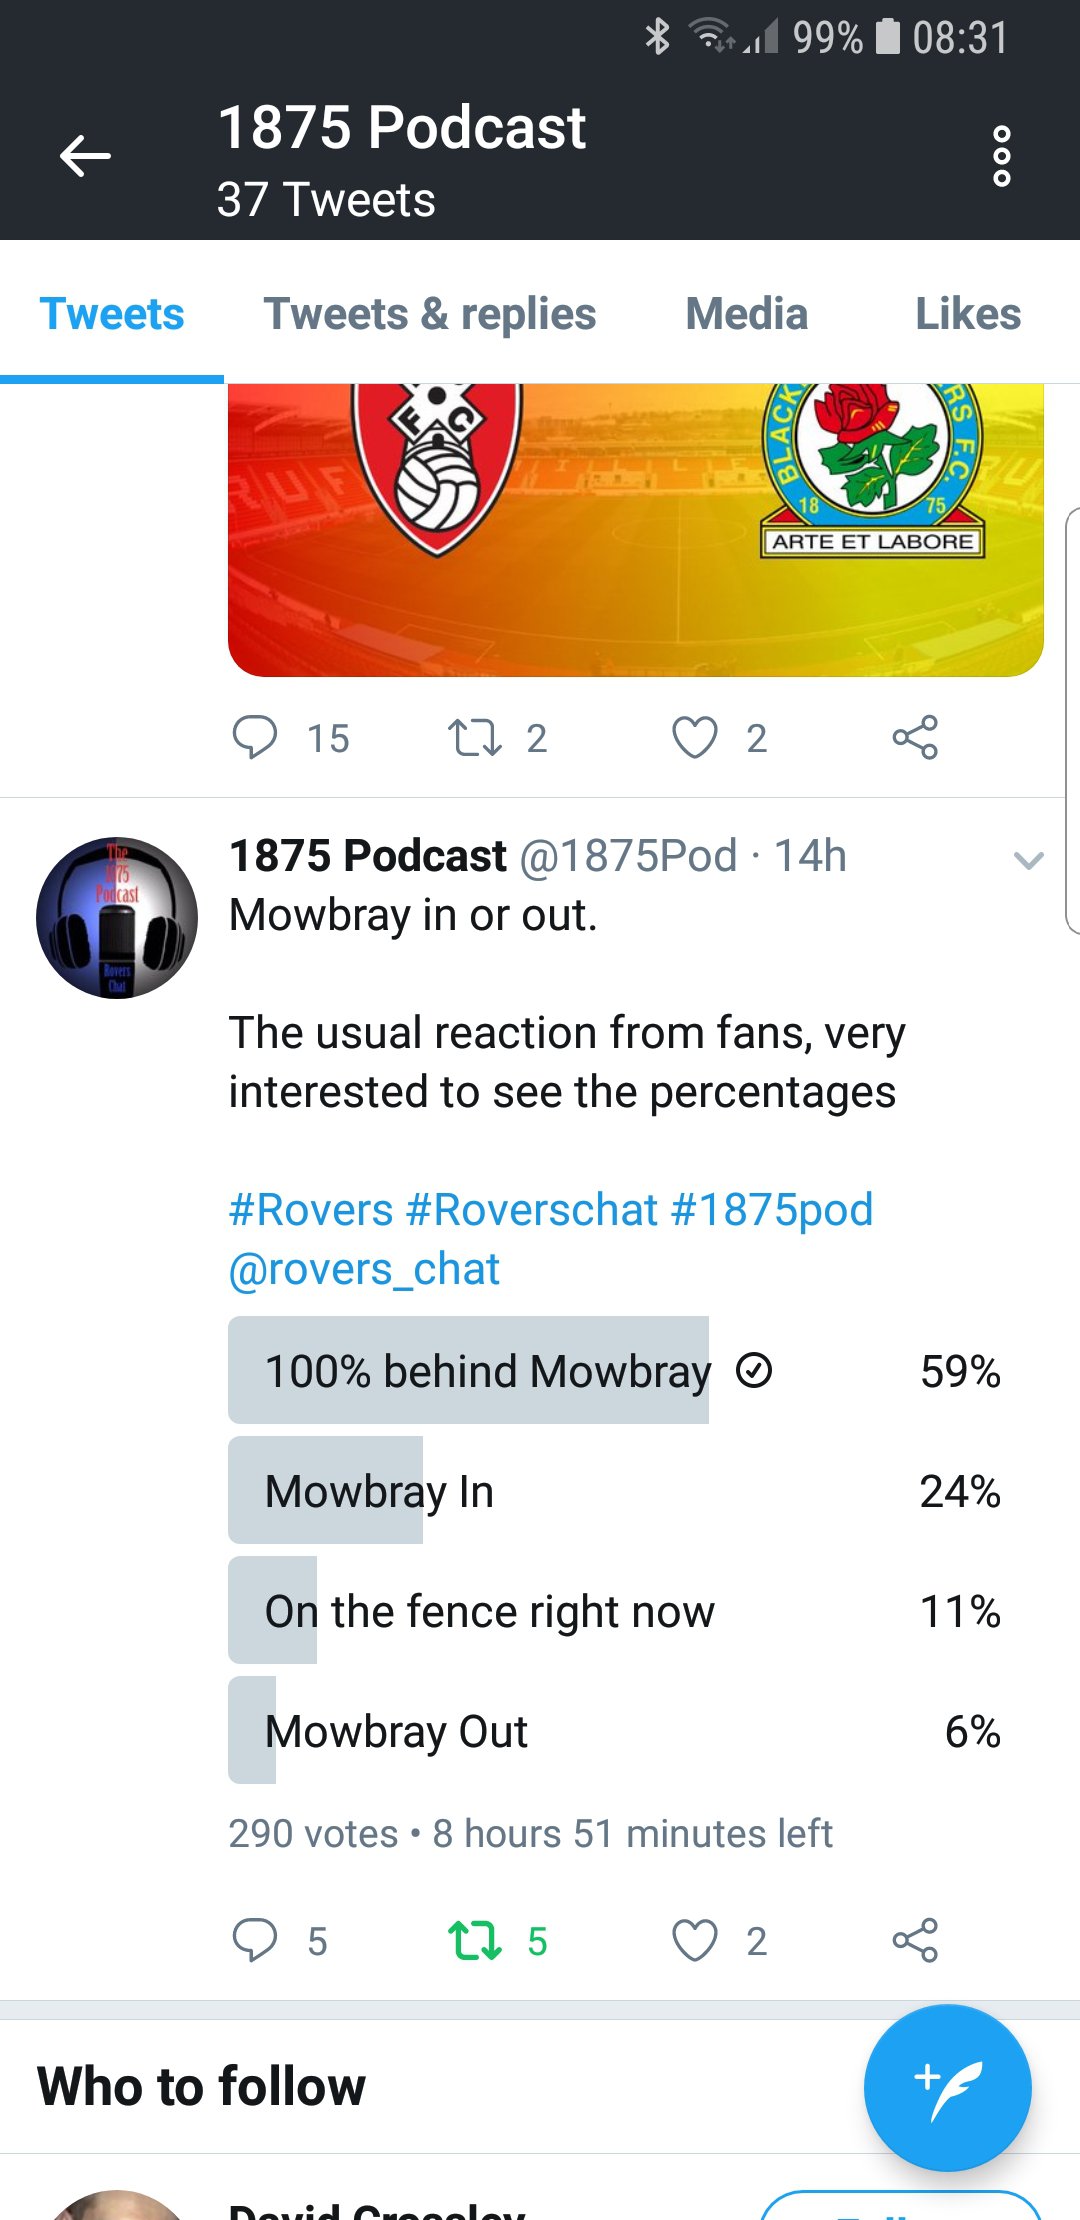This screenshot has height=2220, width=1080.
Task: Open the Media tab
Action: [746, 314]
